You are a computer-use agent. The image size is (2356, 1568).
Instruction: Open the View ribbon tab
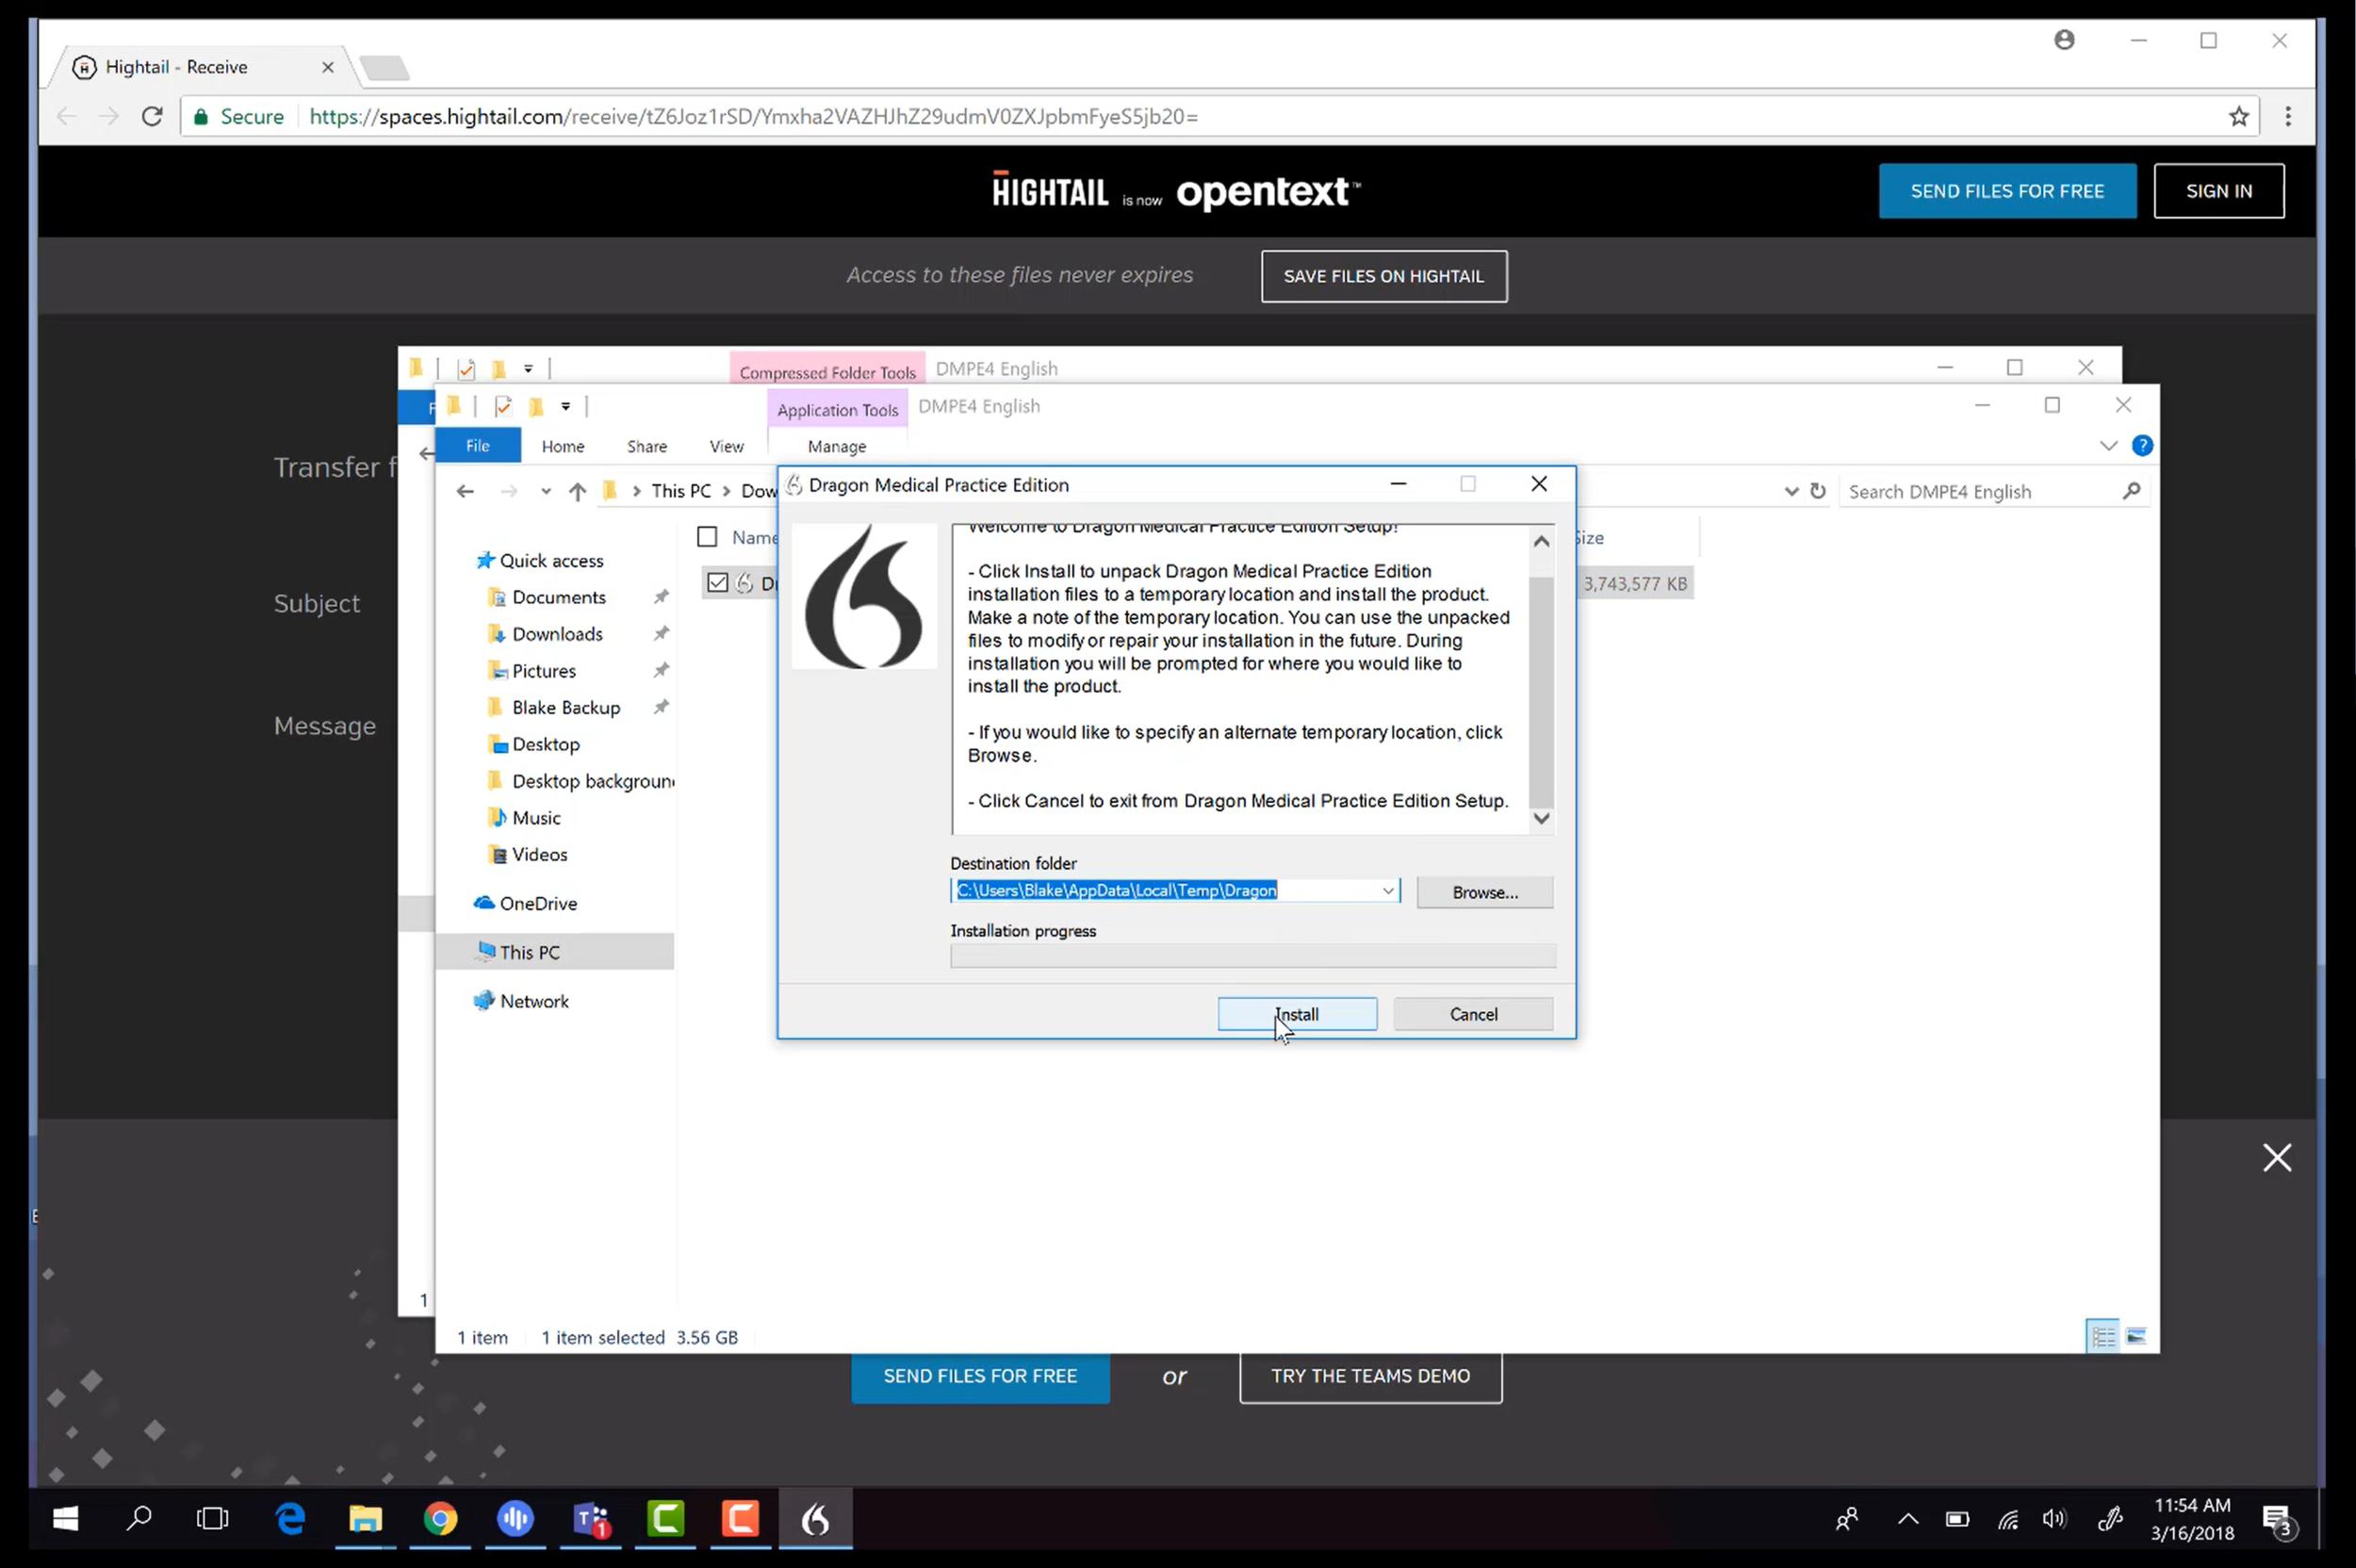click(726, 447)
